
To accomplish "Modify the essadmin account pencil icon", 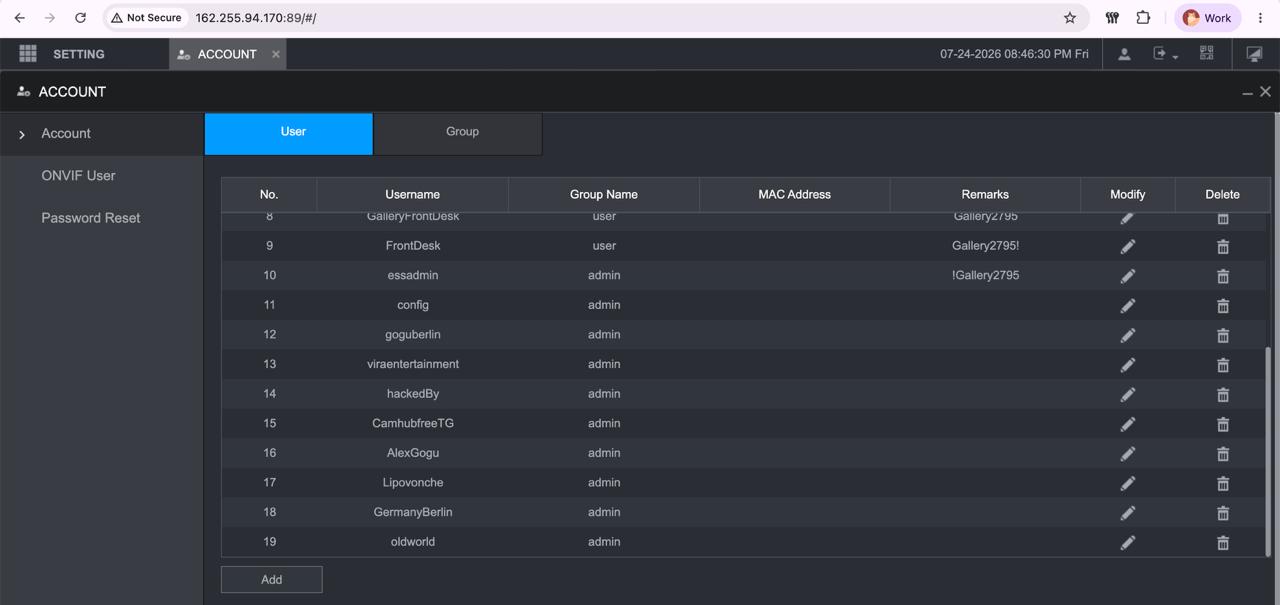I will [x=1128, y=276].
